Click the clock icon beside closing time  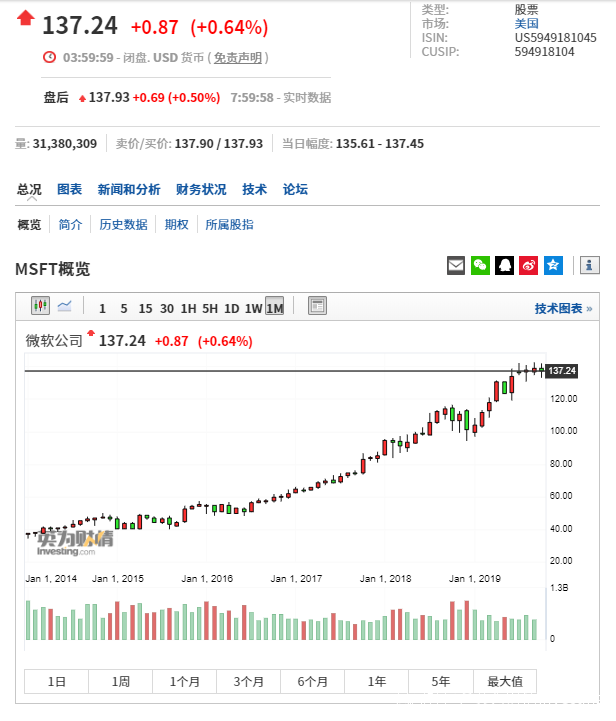[49, 57]
